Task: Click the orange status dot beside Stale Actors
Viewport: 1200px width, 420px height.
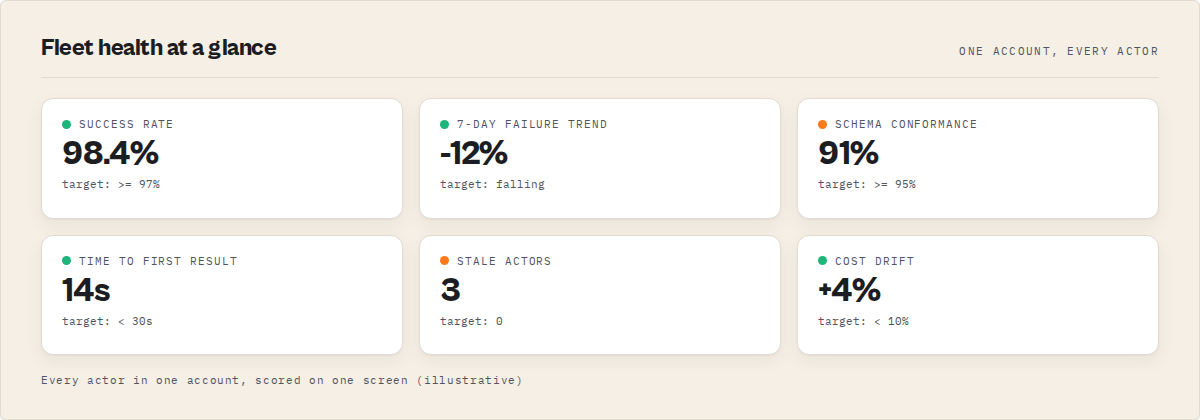Action: click(445, 261)
